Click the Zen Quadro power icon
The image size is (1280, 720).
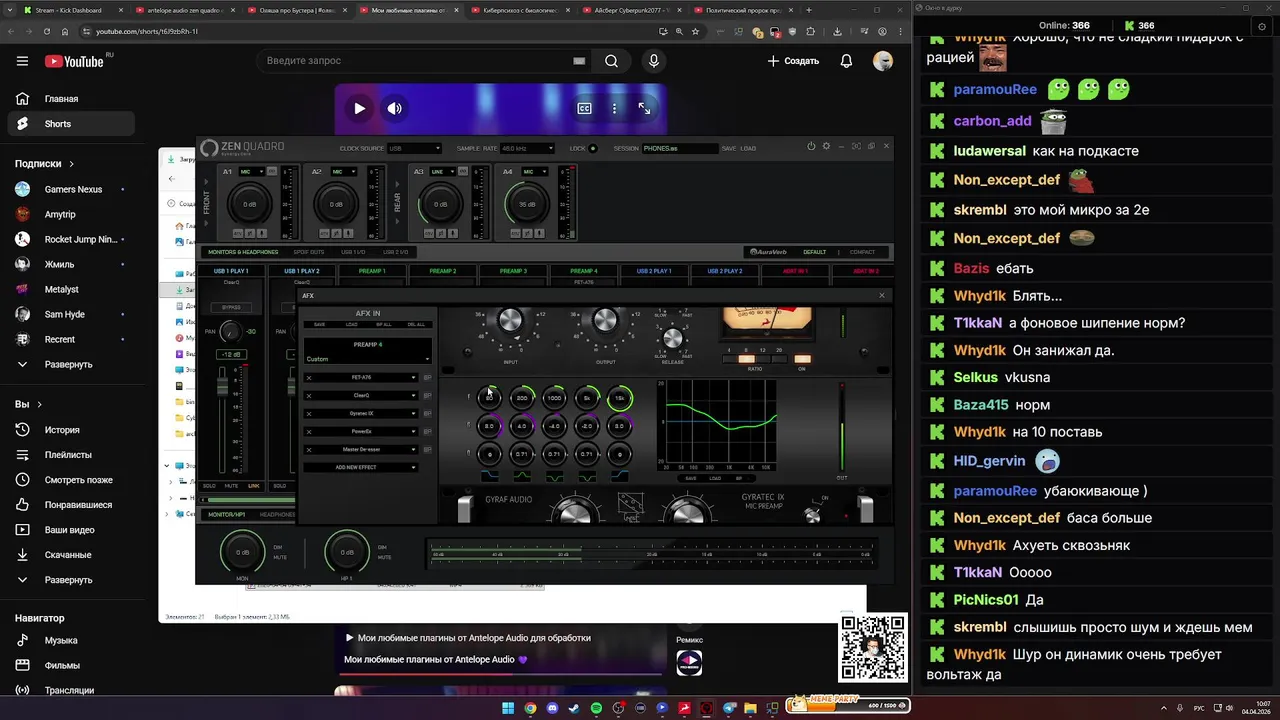(811, 147)
